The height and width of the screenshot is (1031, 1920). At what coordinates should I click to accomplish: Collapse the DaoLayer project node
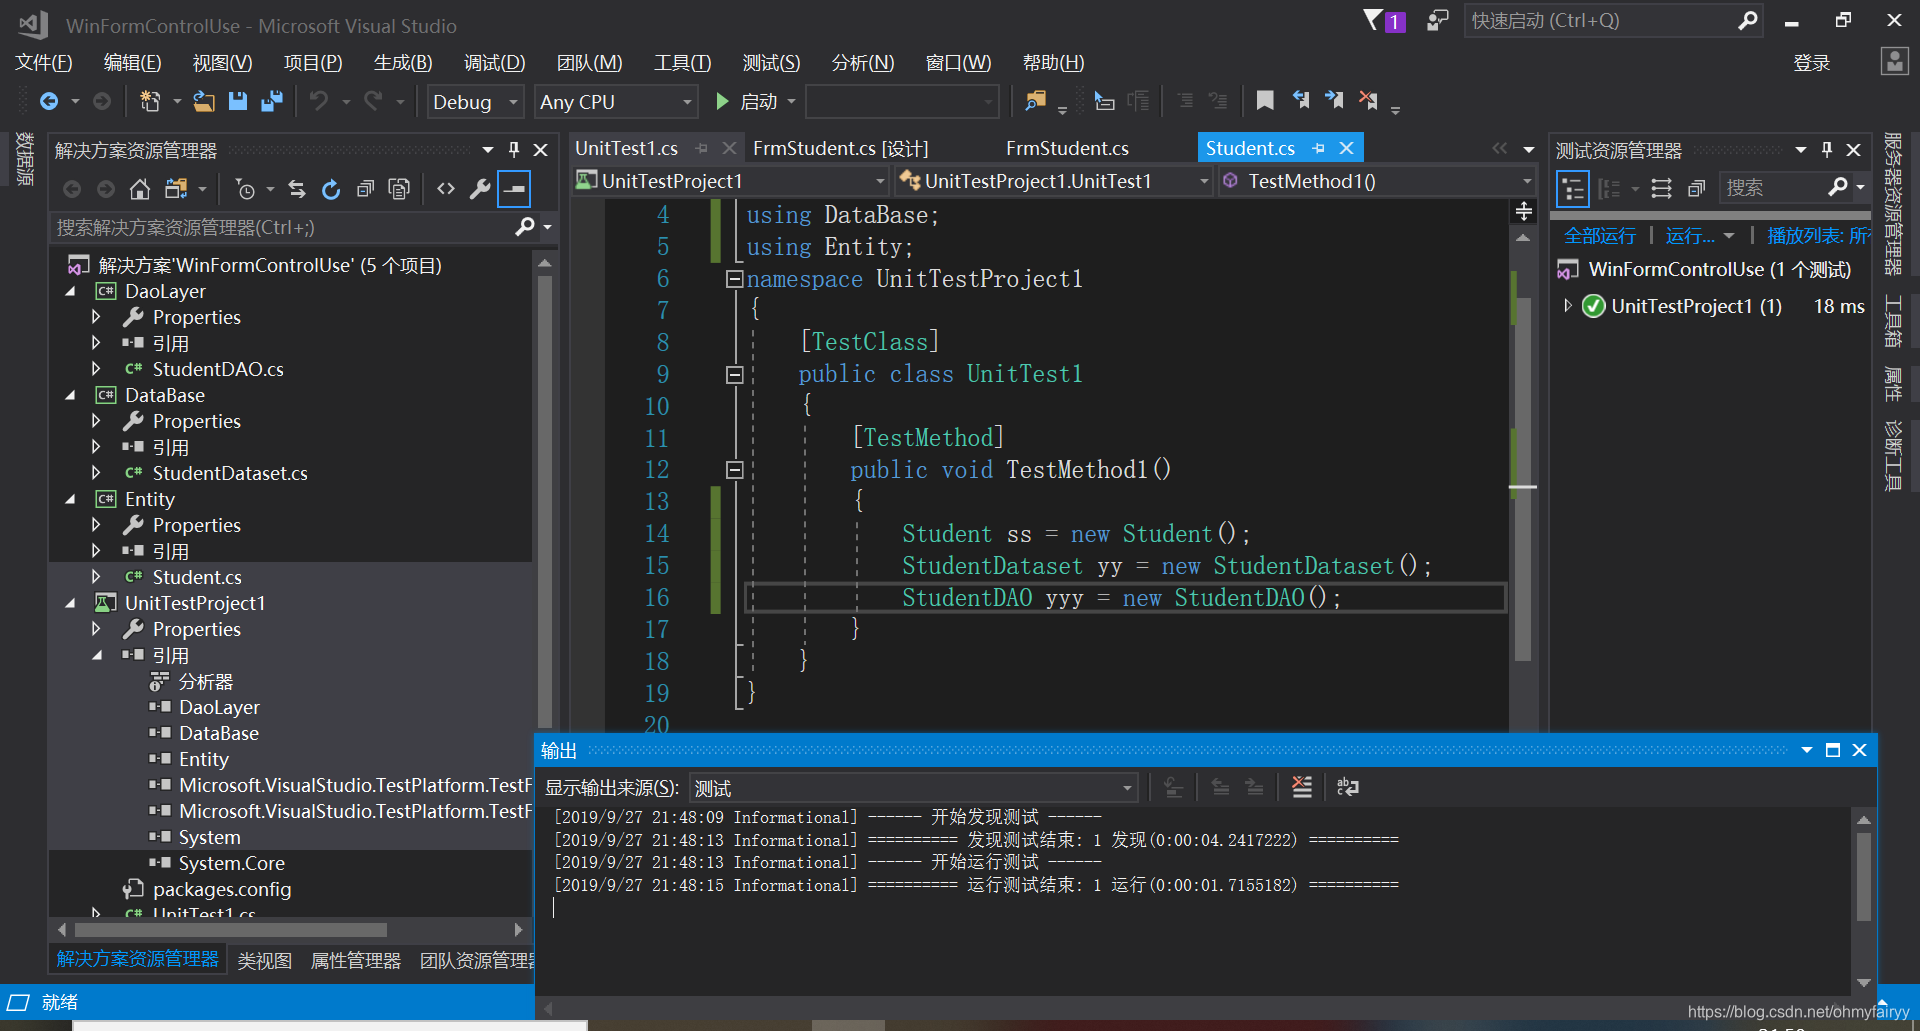tap(71, 291)
